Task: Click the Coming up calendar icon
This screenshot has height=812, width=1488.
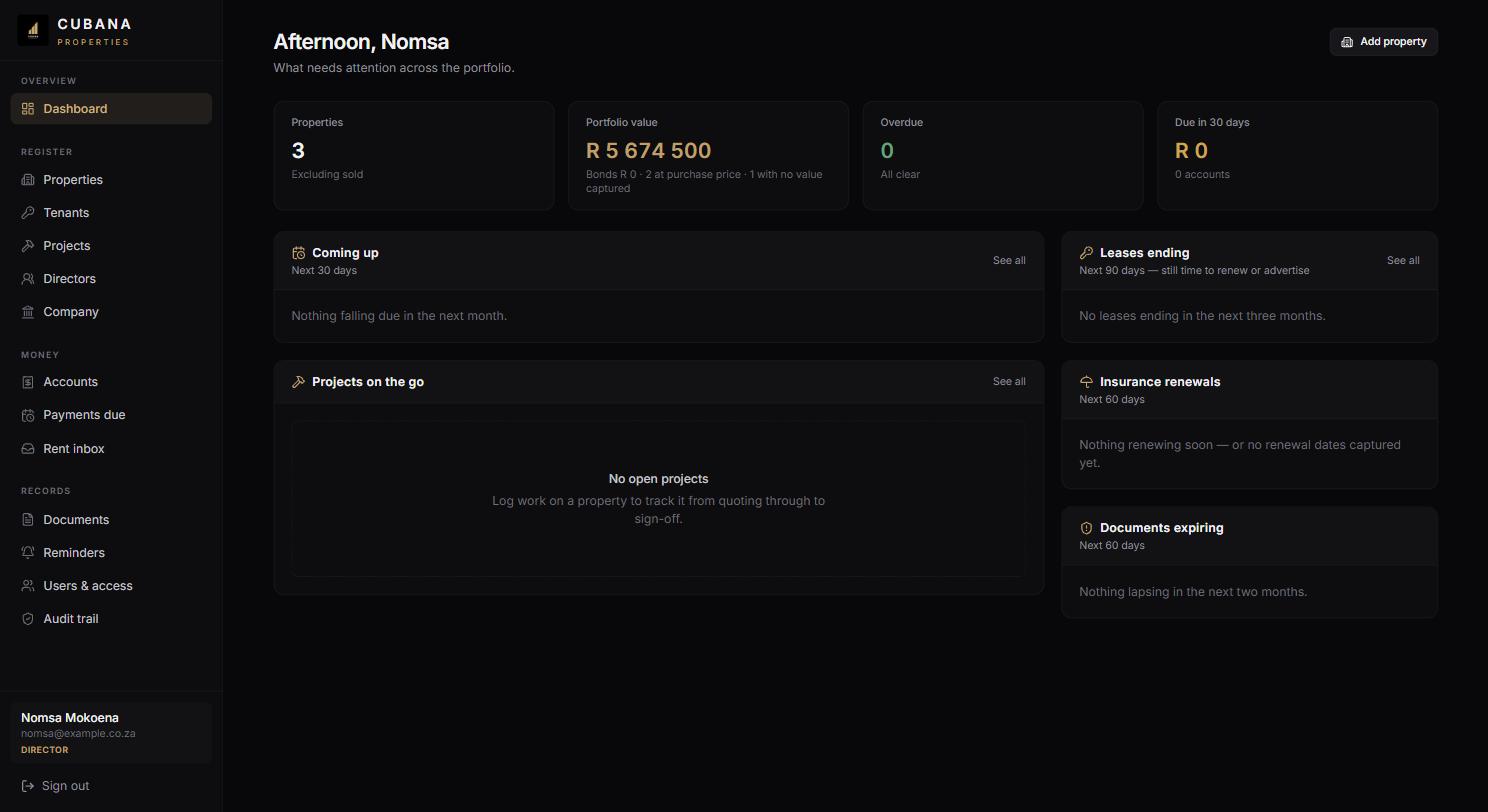Action: click(298, 253)
